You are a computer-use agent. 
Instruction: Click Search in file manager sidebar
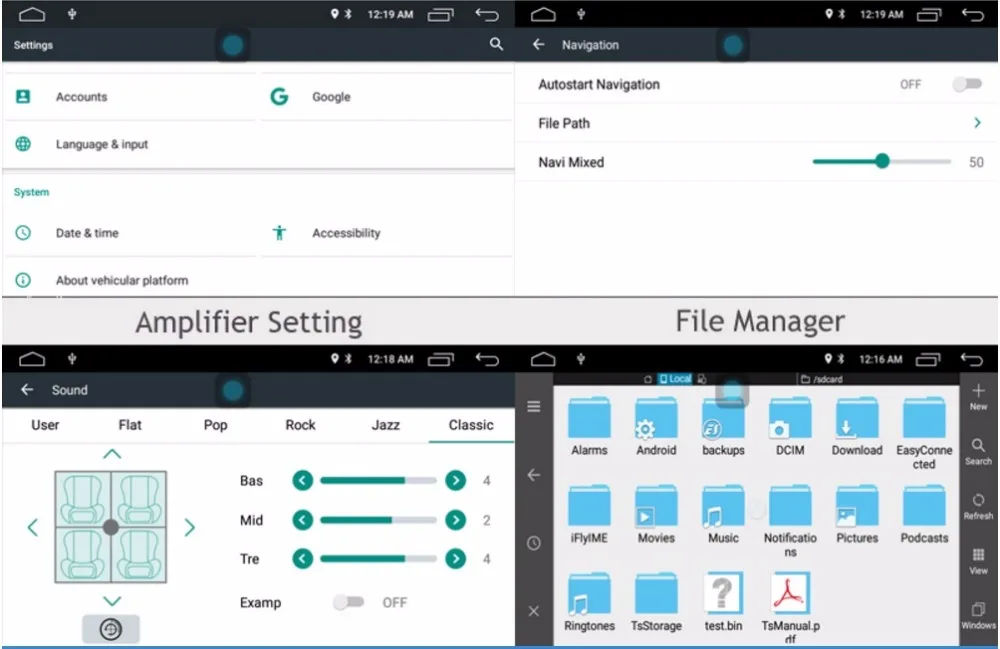tap(978, 452)
